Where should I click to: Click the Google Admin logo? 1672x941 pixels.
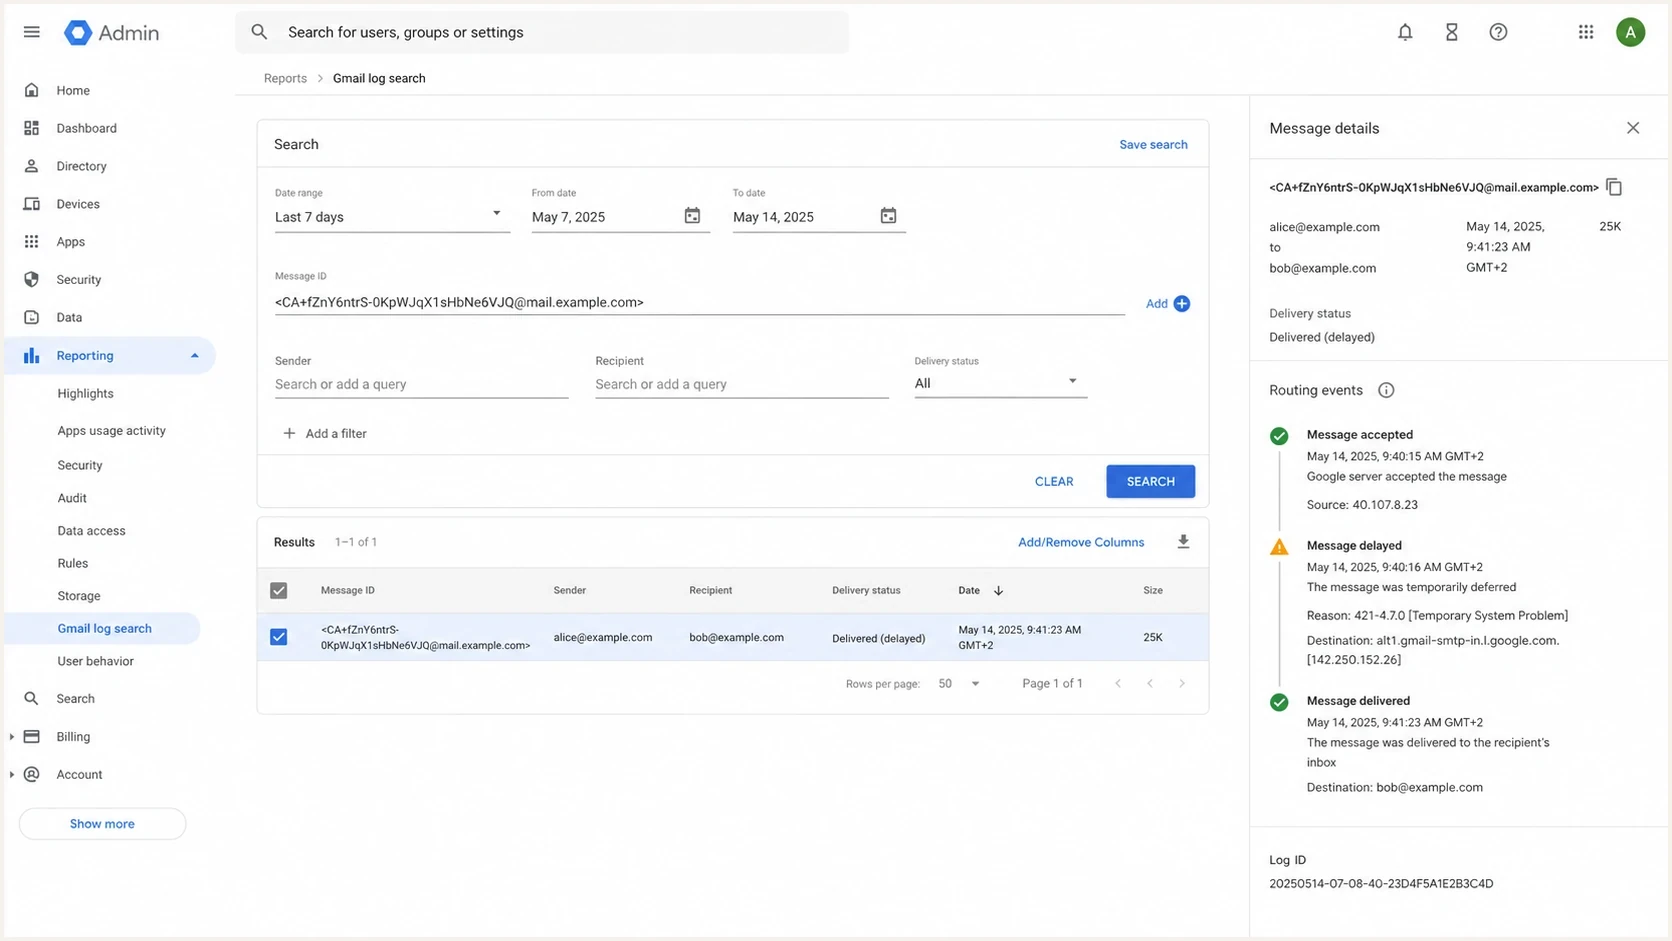[111, 33]
